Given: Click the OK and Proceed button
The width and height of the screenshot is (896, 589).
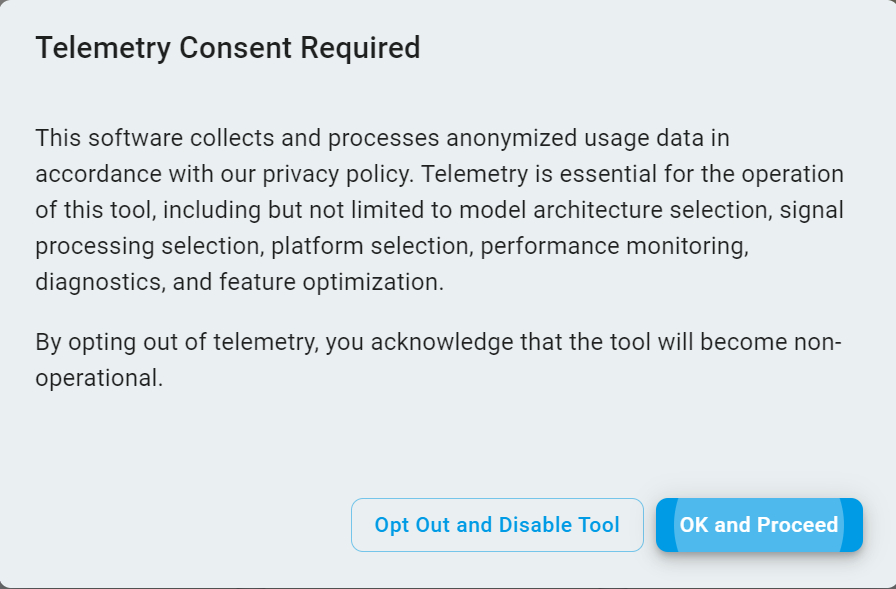Looking at the screenshot, I should pos(759,525).
